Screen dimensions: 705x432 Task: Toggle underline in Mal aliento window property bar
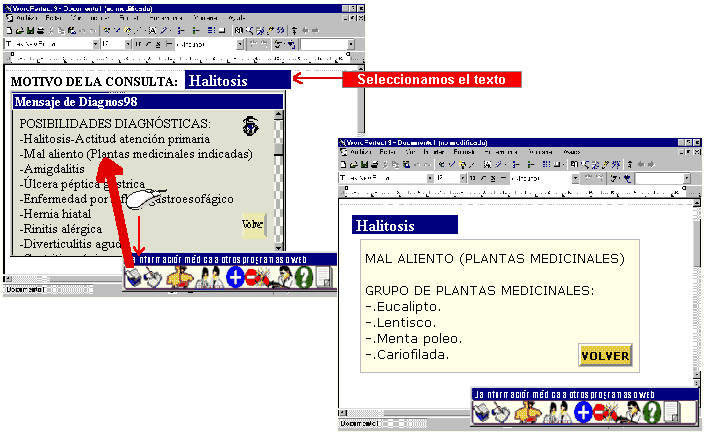pos(493,178)
